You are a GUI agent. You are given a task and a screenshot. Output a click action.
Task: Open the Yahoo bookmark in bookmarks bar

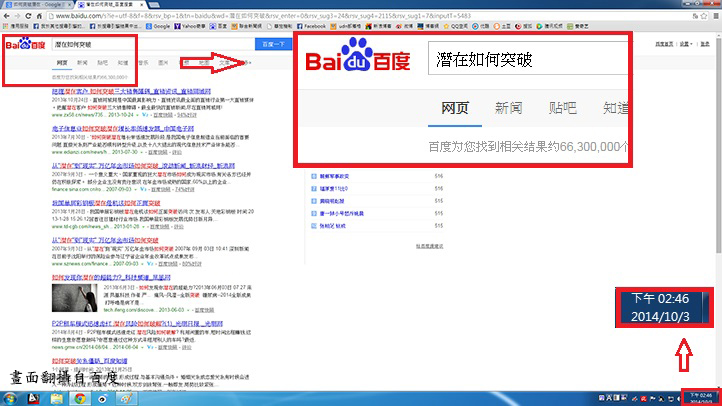(x=189, y=26)
